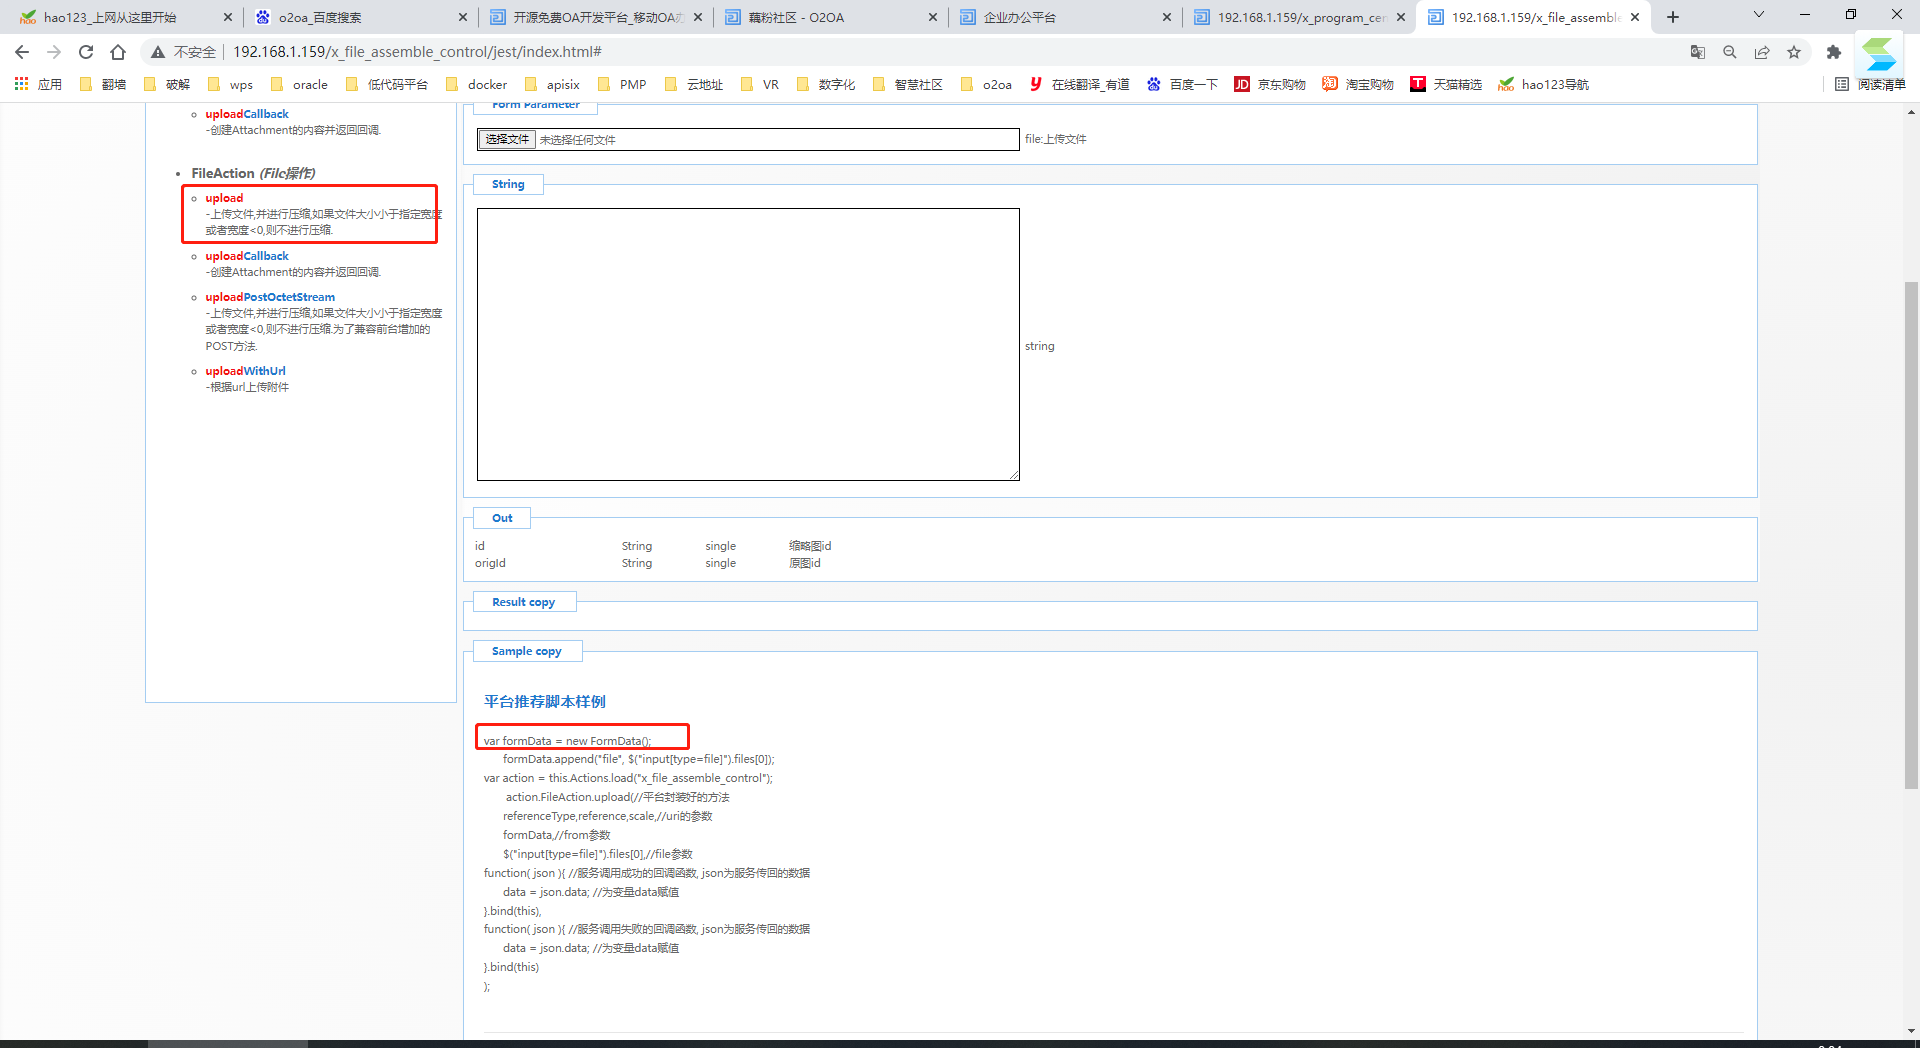Open the PMP bookmark folder
This screenshot has height=1048, width=1920.
tap(621, 84)
